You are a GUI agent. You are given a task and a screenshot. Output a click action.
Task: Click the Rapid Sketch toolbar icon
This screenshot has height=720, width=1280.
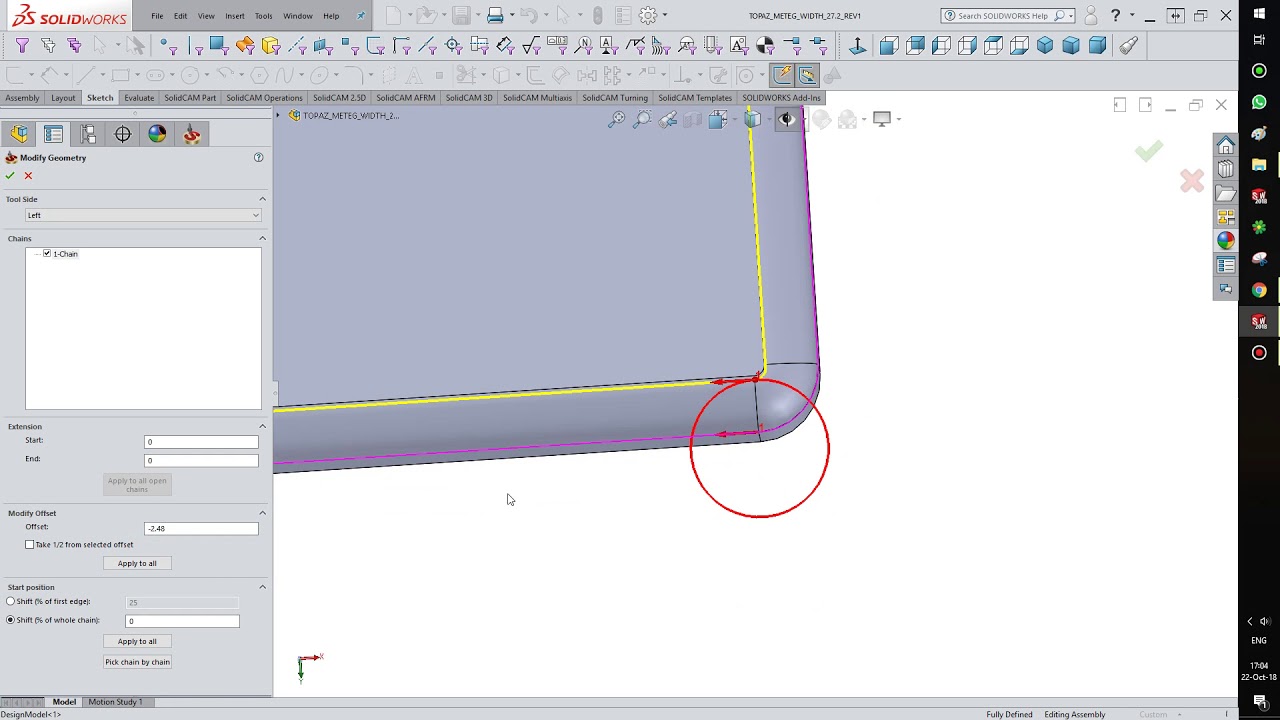point(782,75)
